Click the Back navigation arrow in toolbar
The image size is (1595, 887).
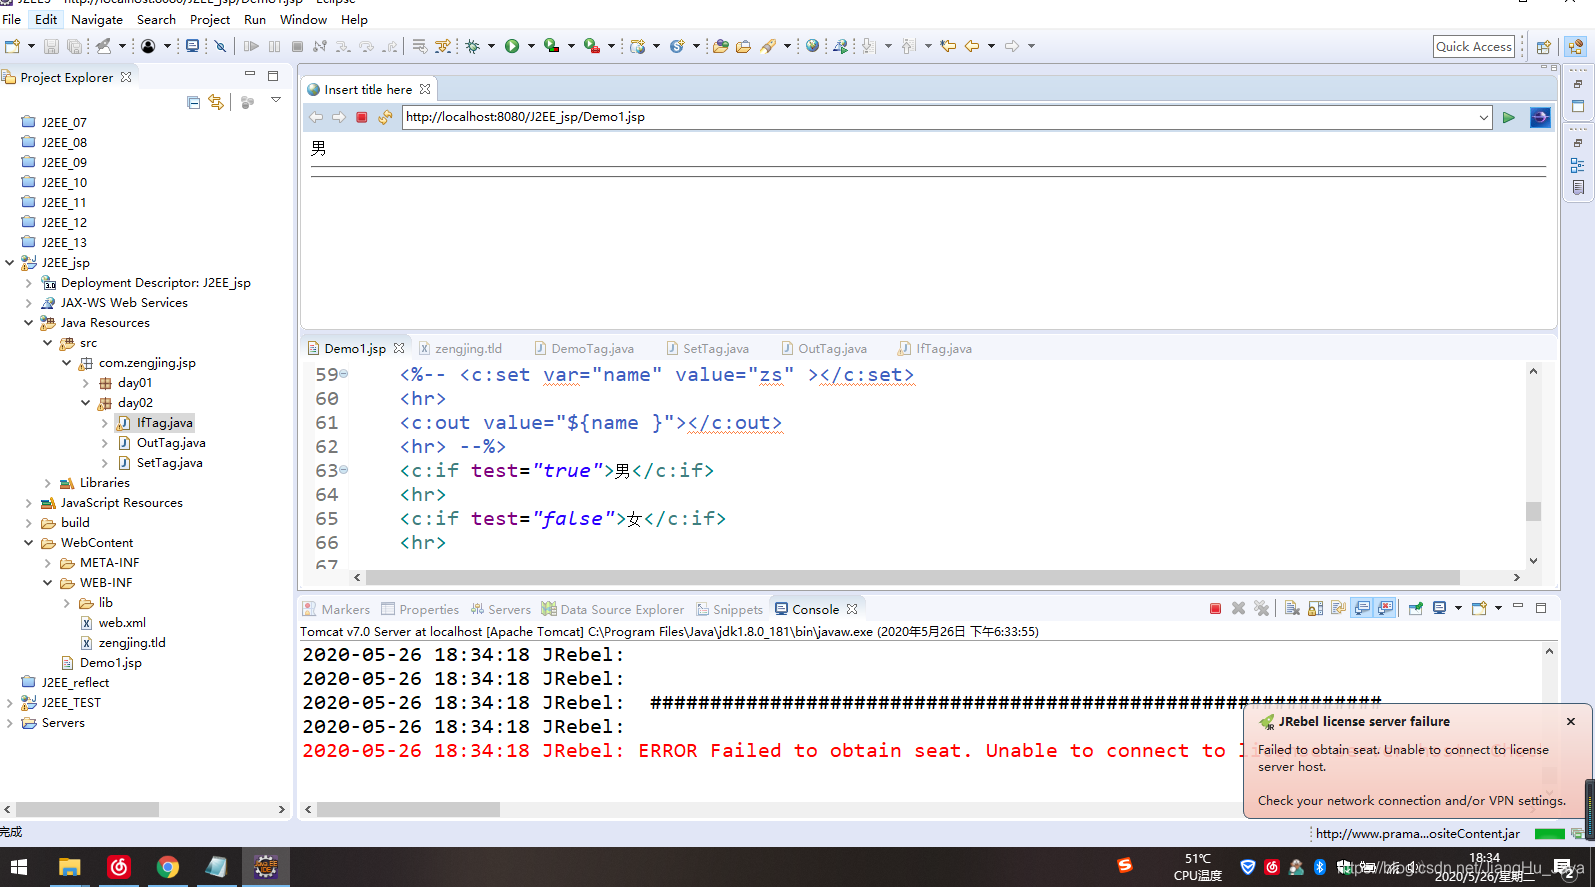972,46
